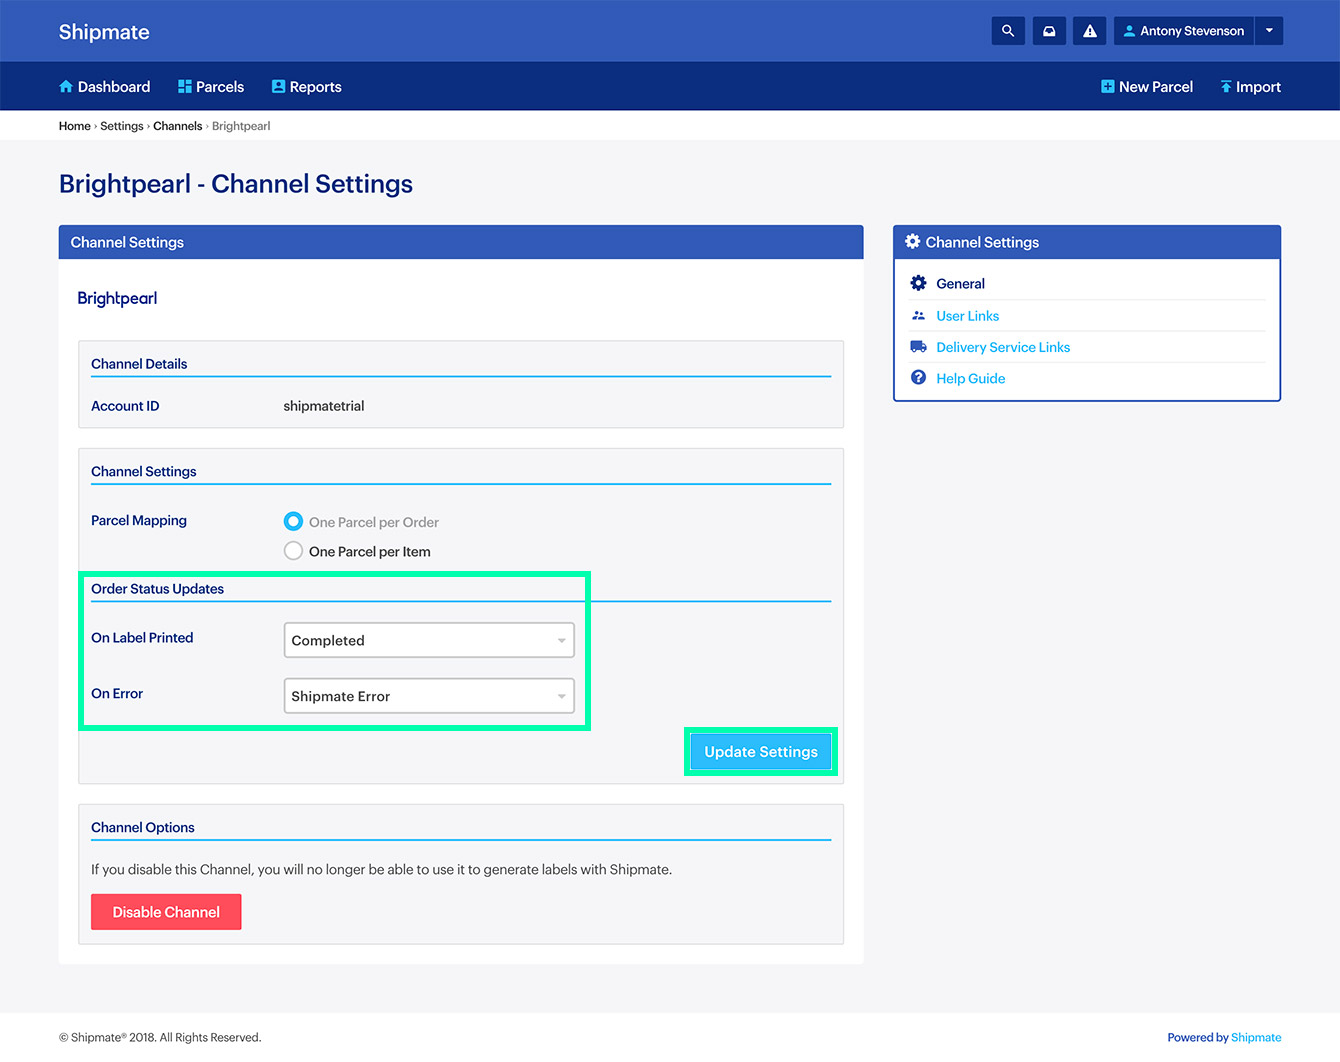Screen dimensions: 1340x1062
Task: Click the General gear icon
Action: [x=919, y=283]
